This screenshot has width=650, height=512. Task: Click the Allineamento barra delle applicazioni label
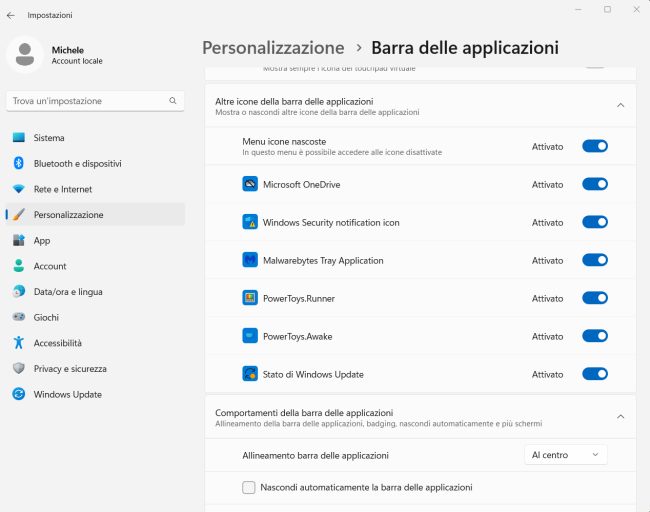coord(315,455)
